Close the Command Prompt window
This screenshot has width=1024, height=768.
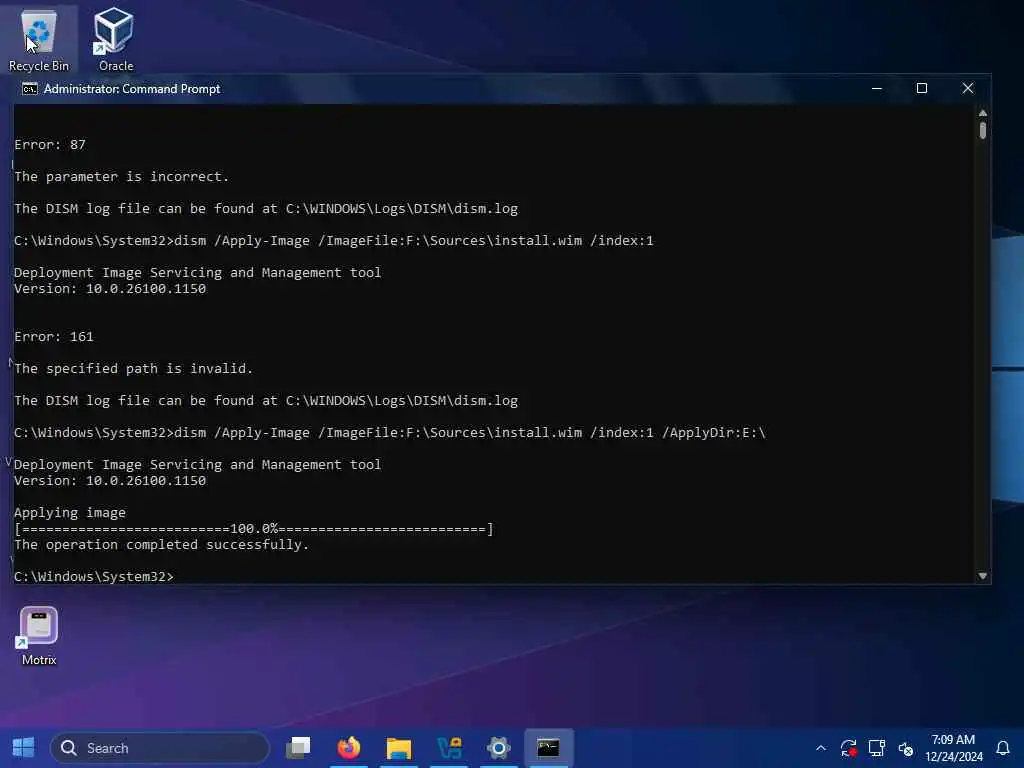(x=968, y=88)
